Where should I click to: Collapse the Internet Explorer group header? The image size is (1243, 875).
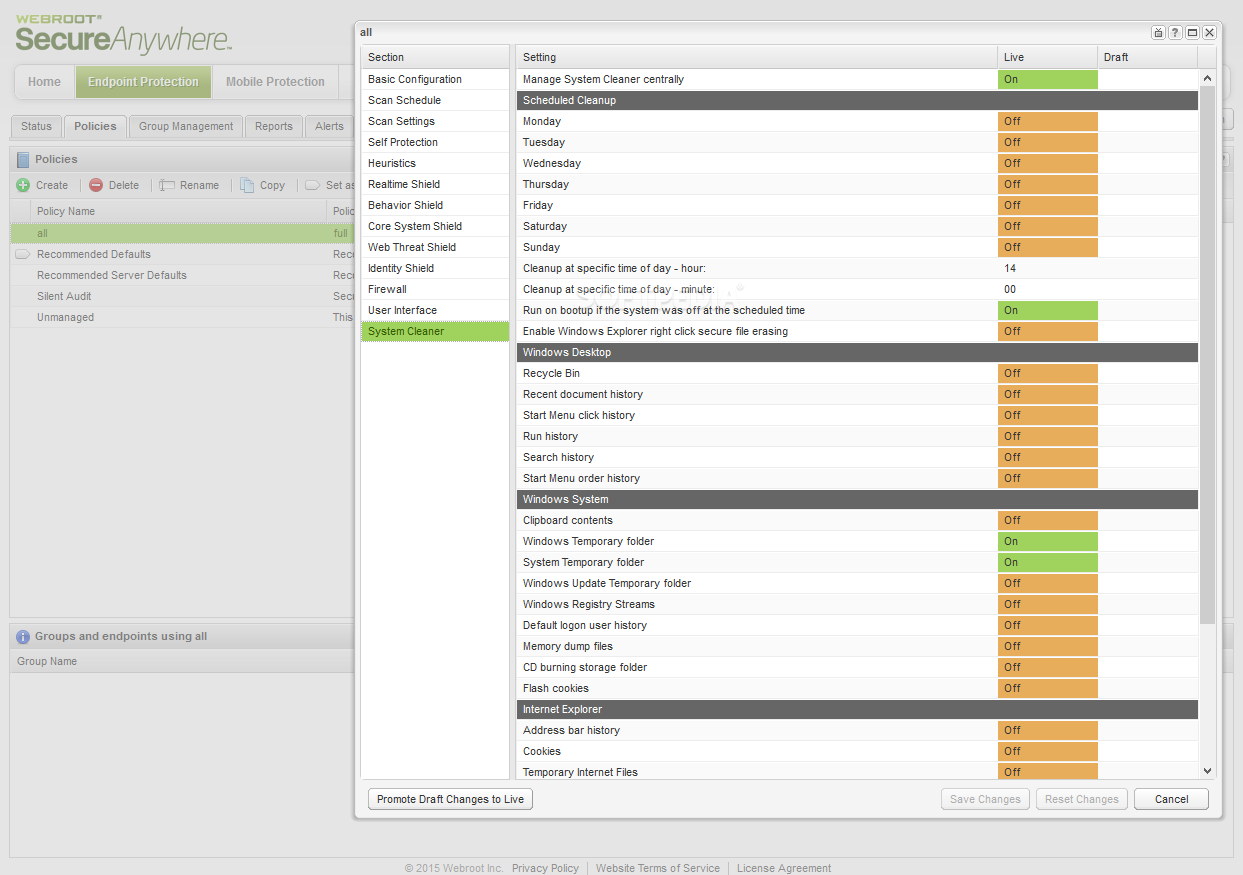coord(857,709)
